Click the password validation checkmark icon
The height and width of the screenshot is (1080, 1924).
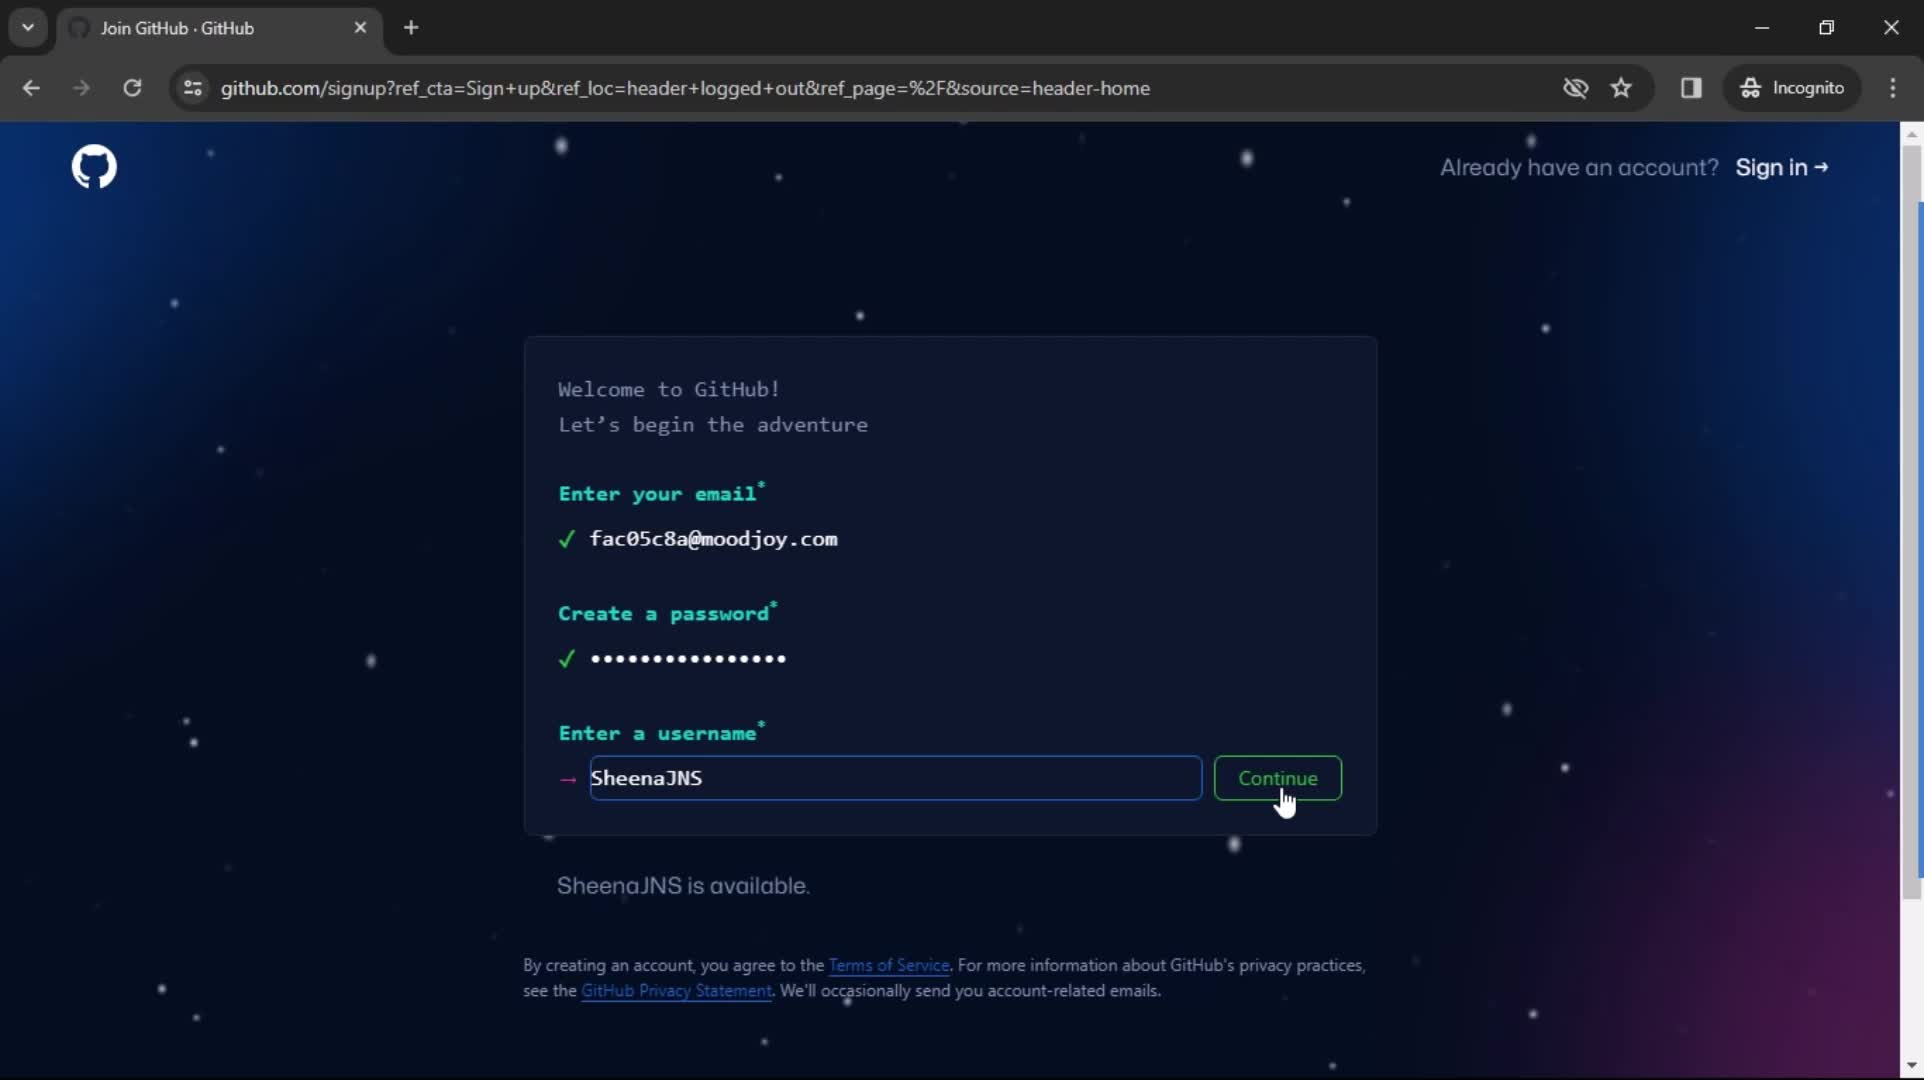pos(566,658)
